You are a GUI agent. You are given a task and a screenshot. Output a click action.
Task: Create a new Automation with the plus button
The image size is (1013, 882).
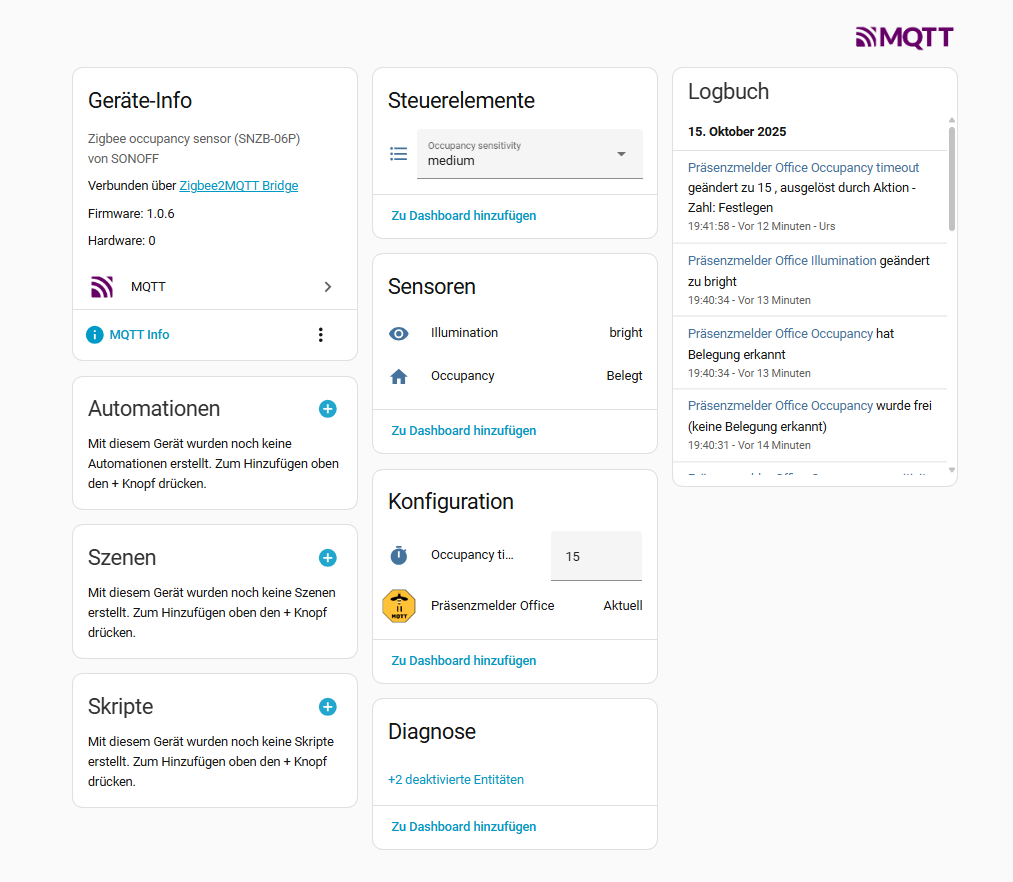327,408
